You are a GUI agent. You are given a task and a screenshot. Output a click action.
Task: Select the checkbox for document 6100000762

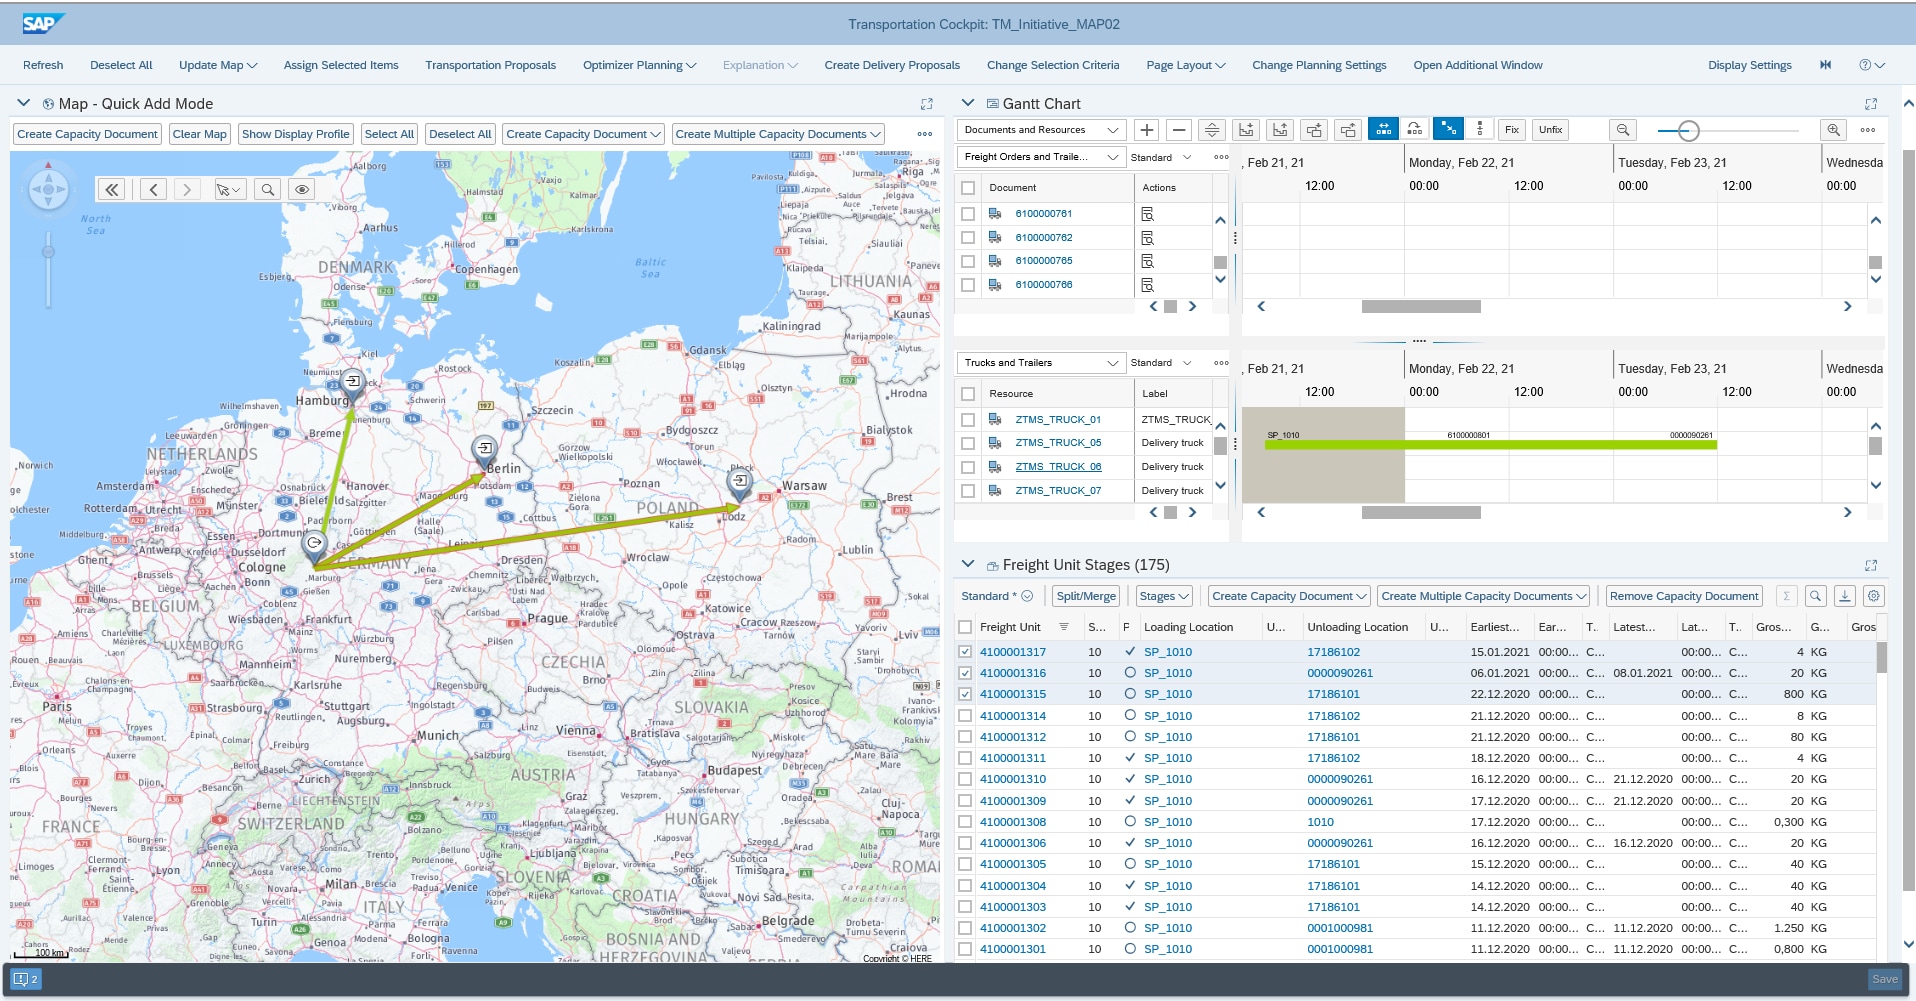click(x=968, y=238)
